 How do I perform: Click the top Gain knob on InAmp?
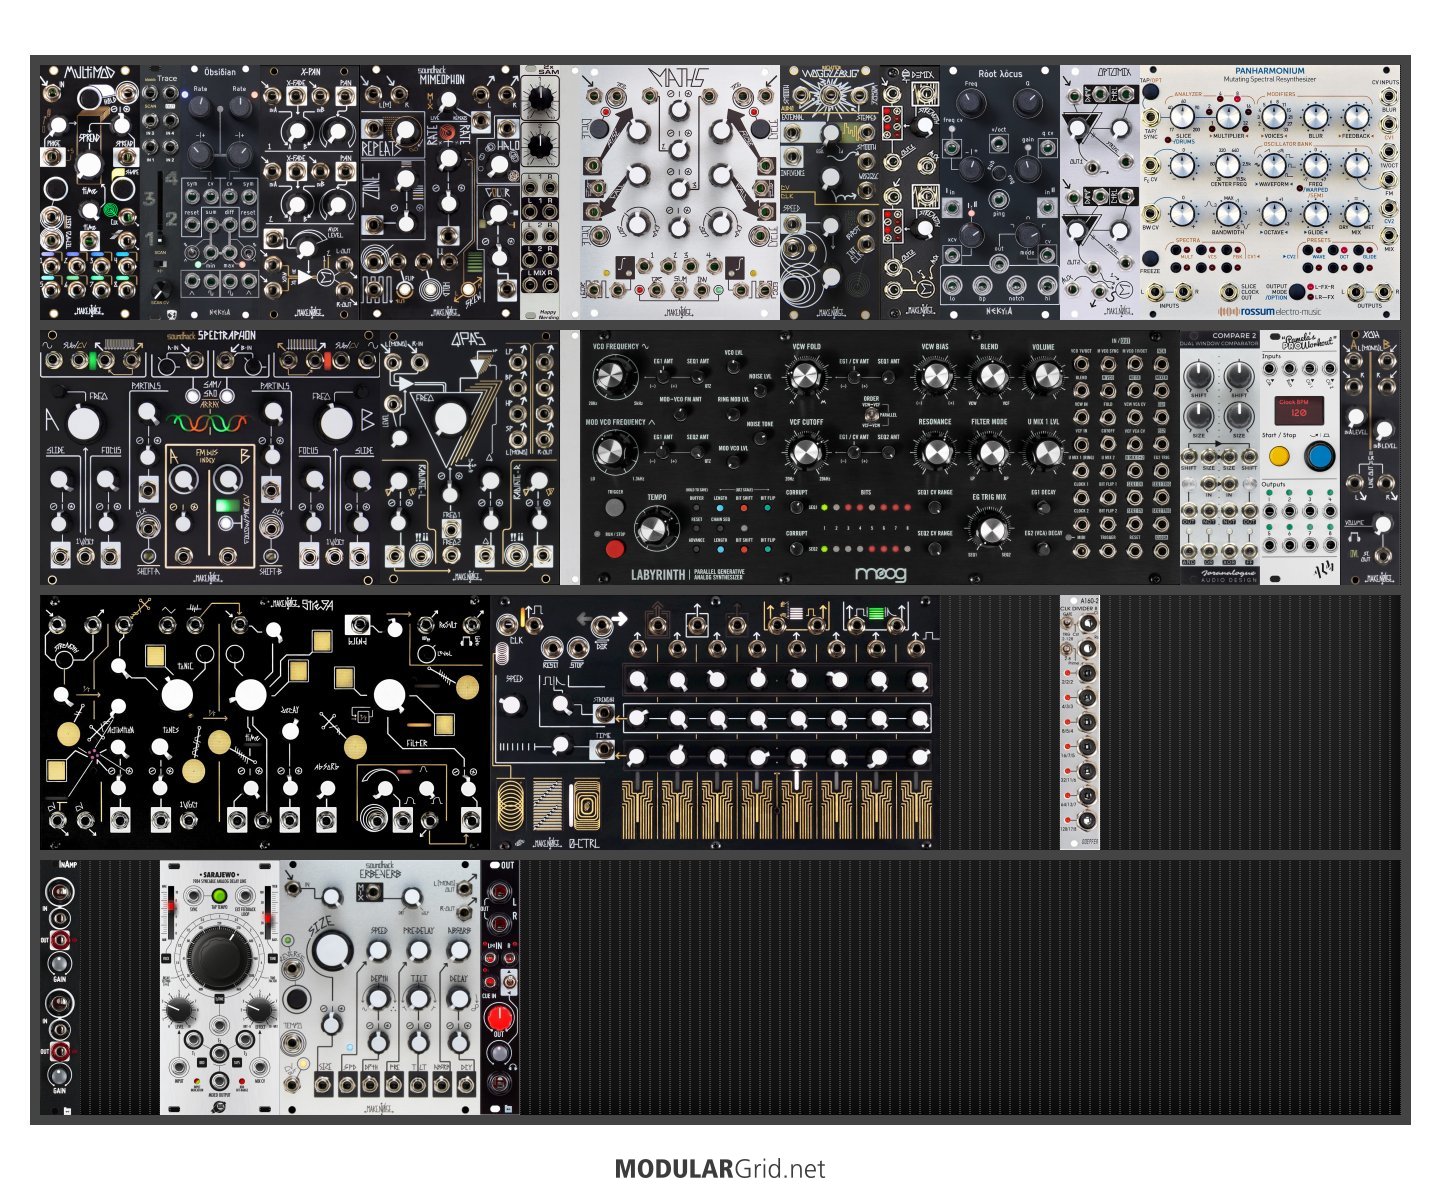tap(60, 964)
